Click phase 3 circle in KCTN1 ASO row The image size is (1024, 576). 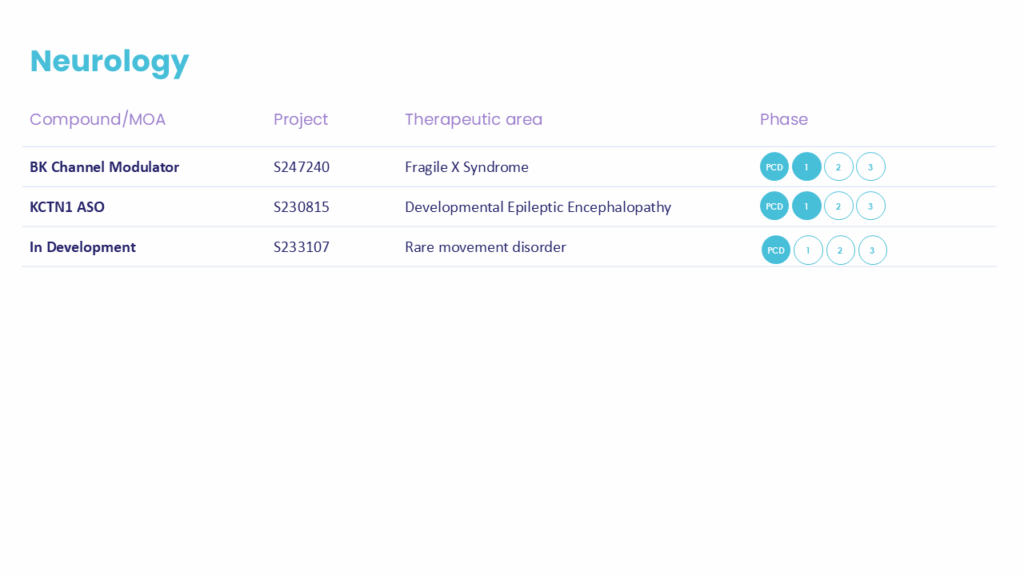pos(870,206)
